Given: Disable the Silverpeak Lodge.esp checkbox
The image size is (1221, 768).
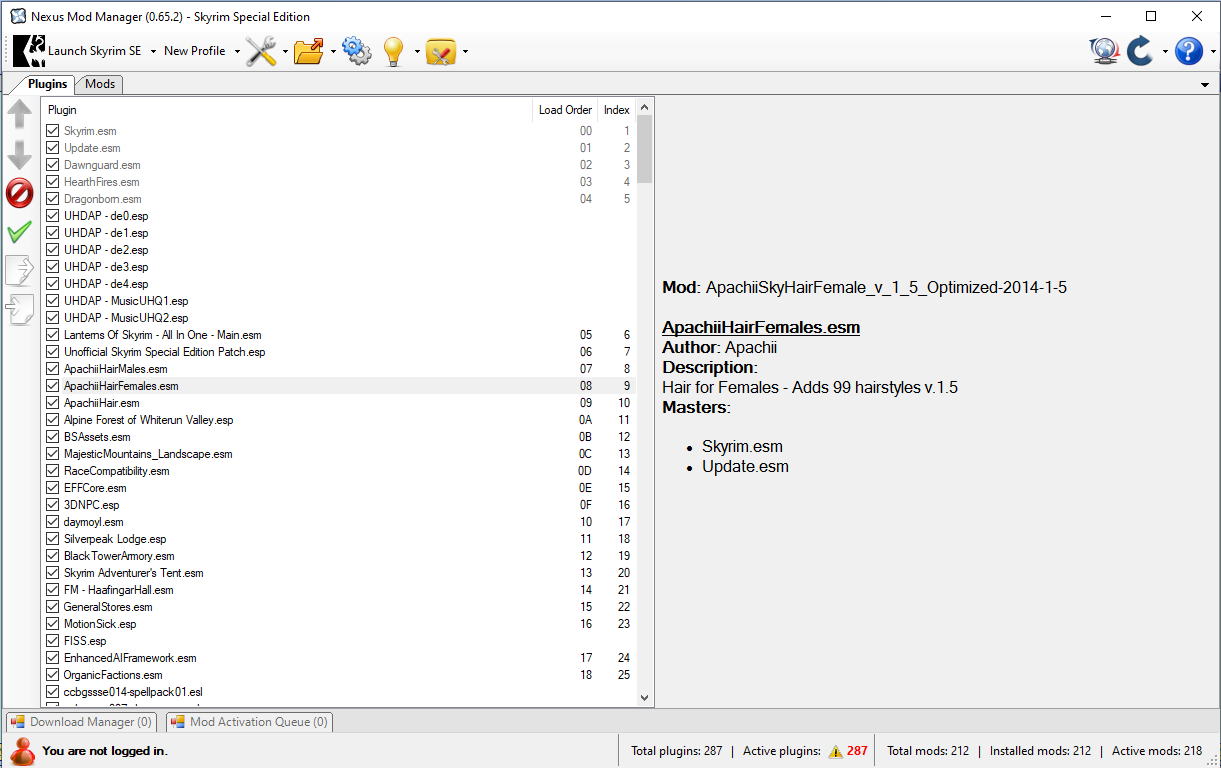Looking at the screenshot, I should pos(53,539).
